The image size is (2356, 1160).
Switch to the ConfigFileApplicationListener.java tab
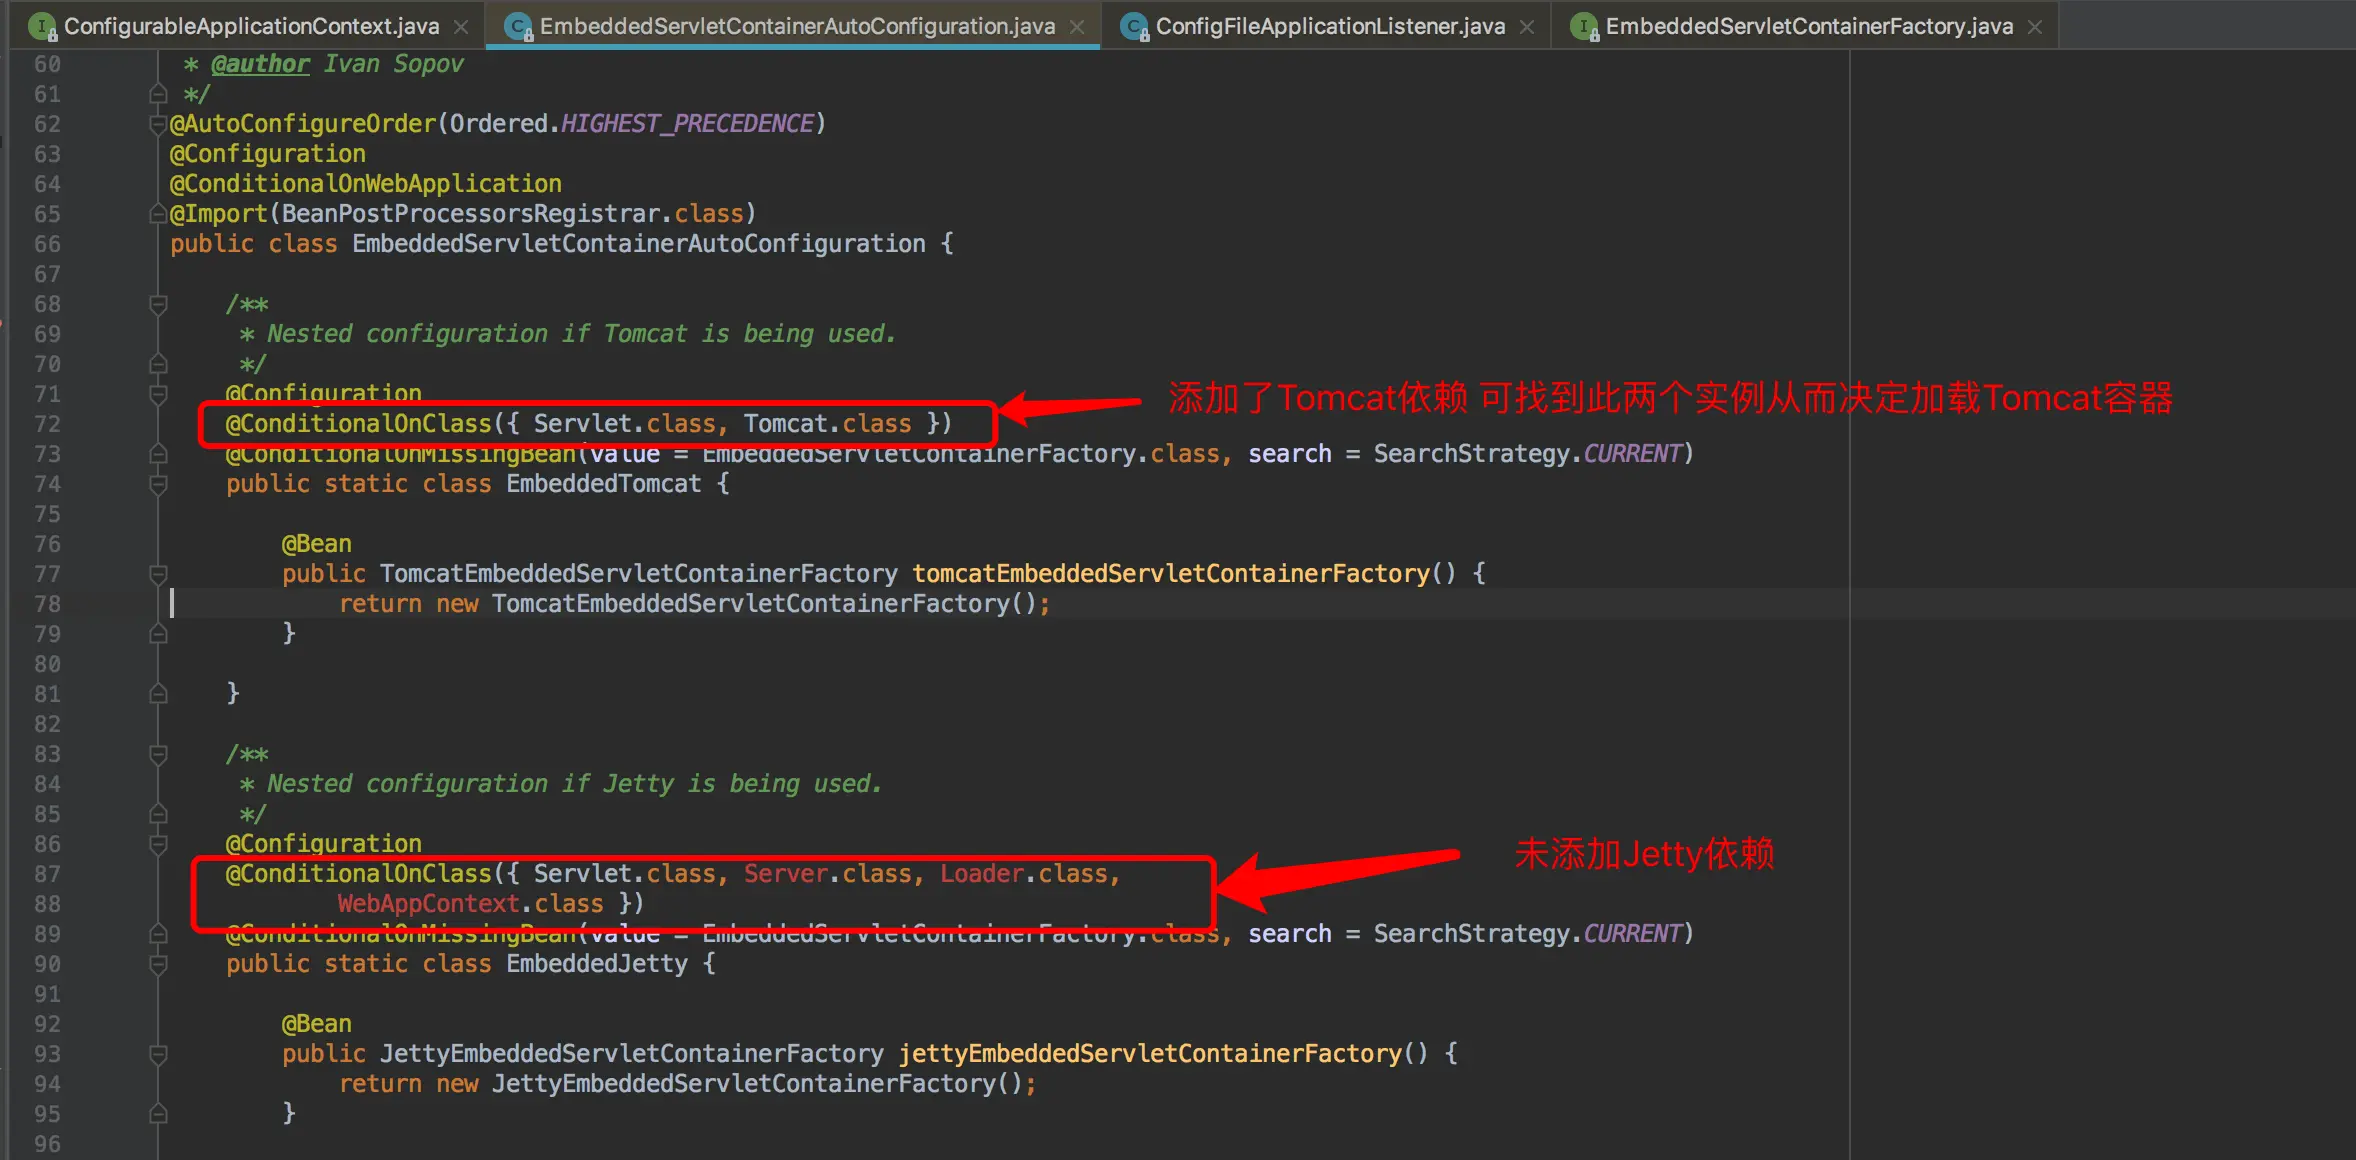[x=1329, y=27]
